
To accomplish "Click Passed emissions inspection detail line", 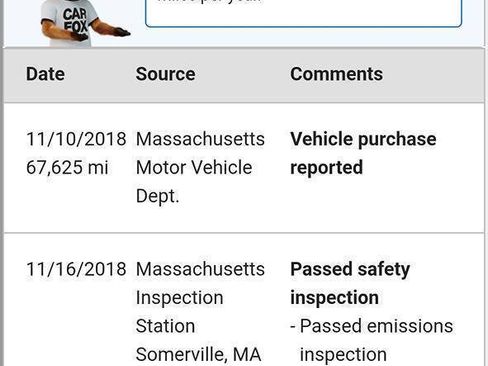I will 372,340.
